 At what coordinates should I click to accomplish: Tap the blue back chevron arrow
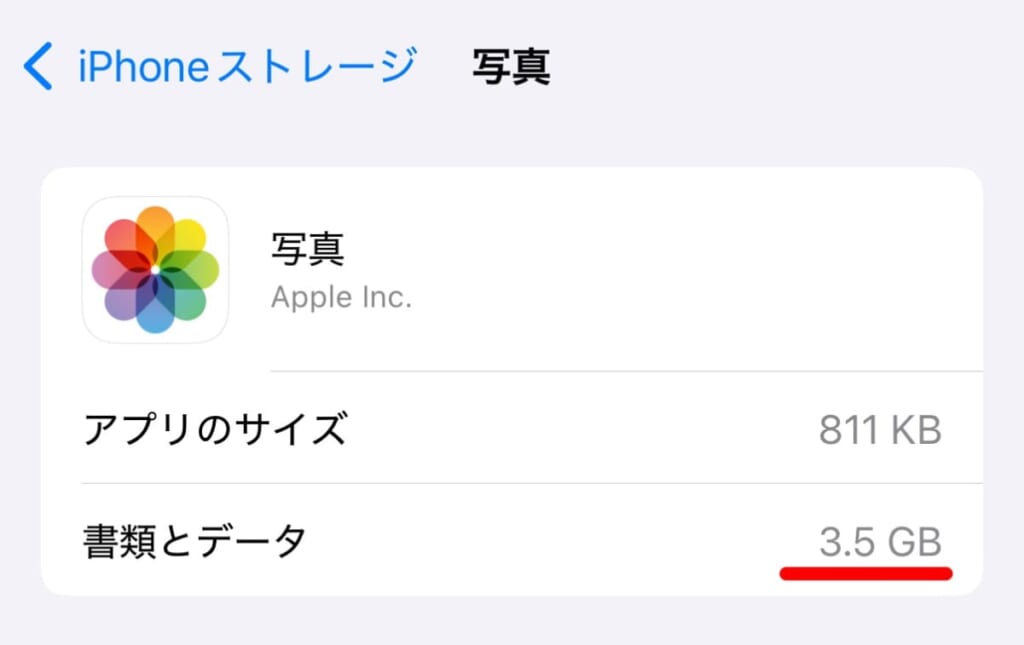tap(38, 68)
